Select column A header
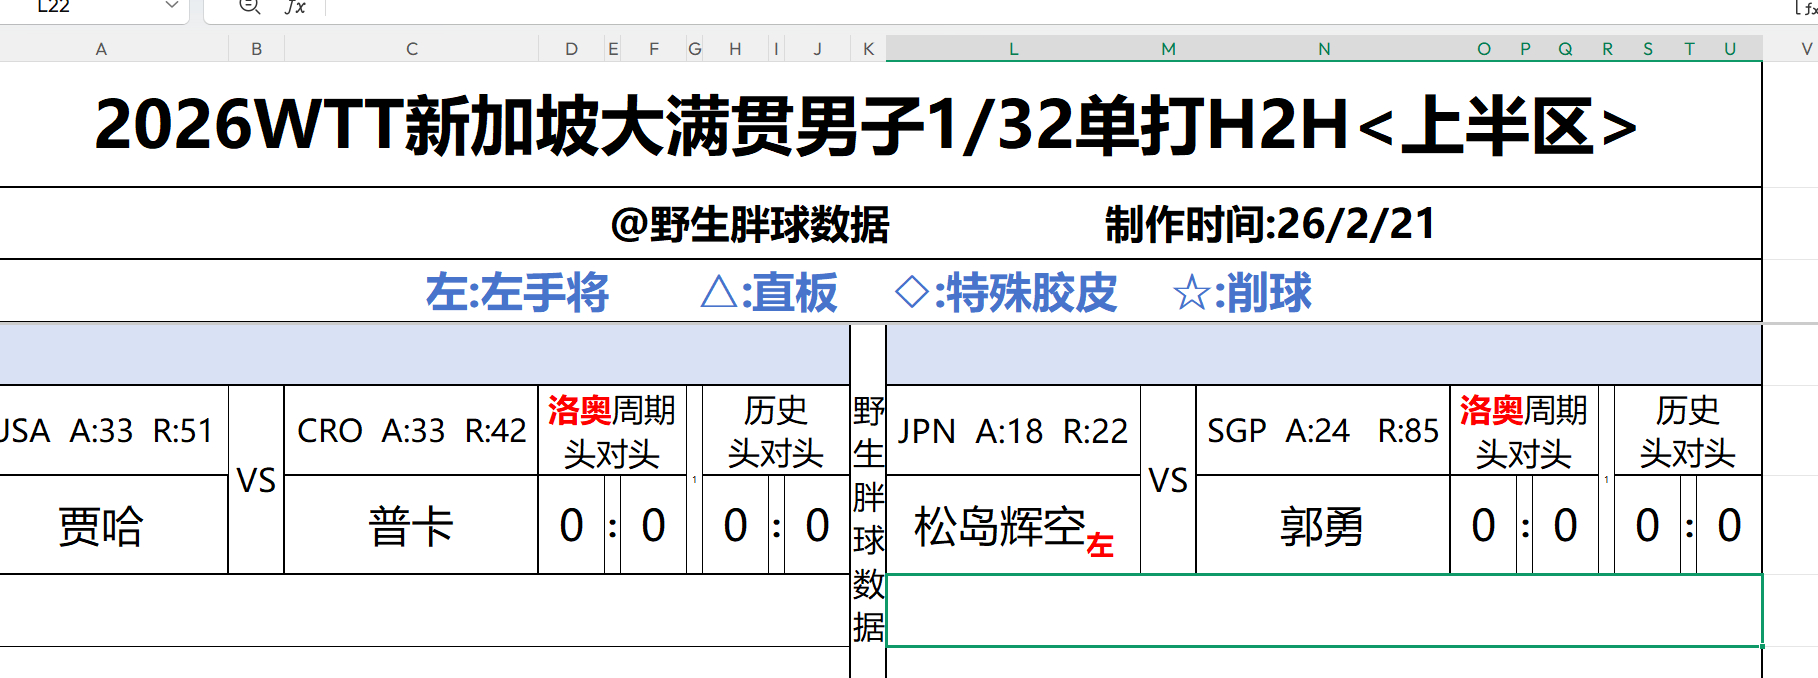Screen dimensions: 1818x678 [x=101, y=48]
